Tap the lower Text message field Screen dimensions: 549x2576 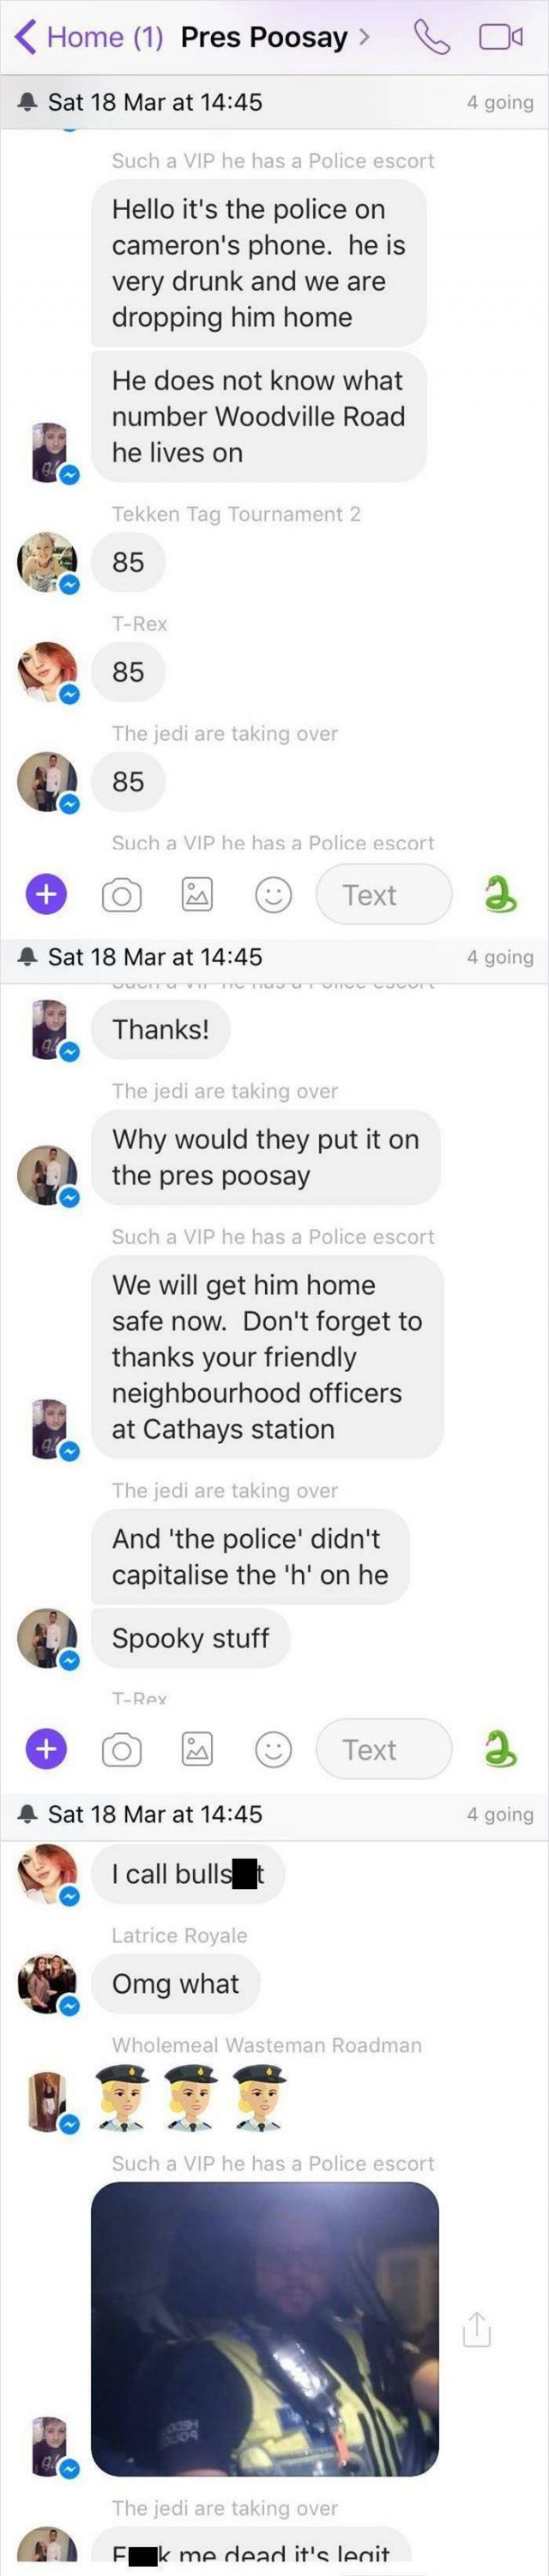(x=384, y=1749)
